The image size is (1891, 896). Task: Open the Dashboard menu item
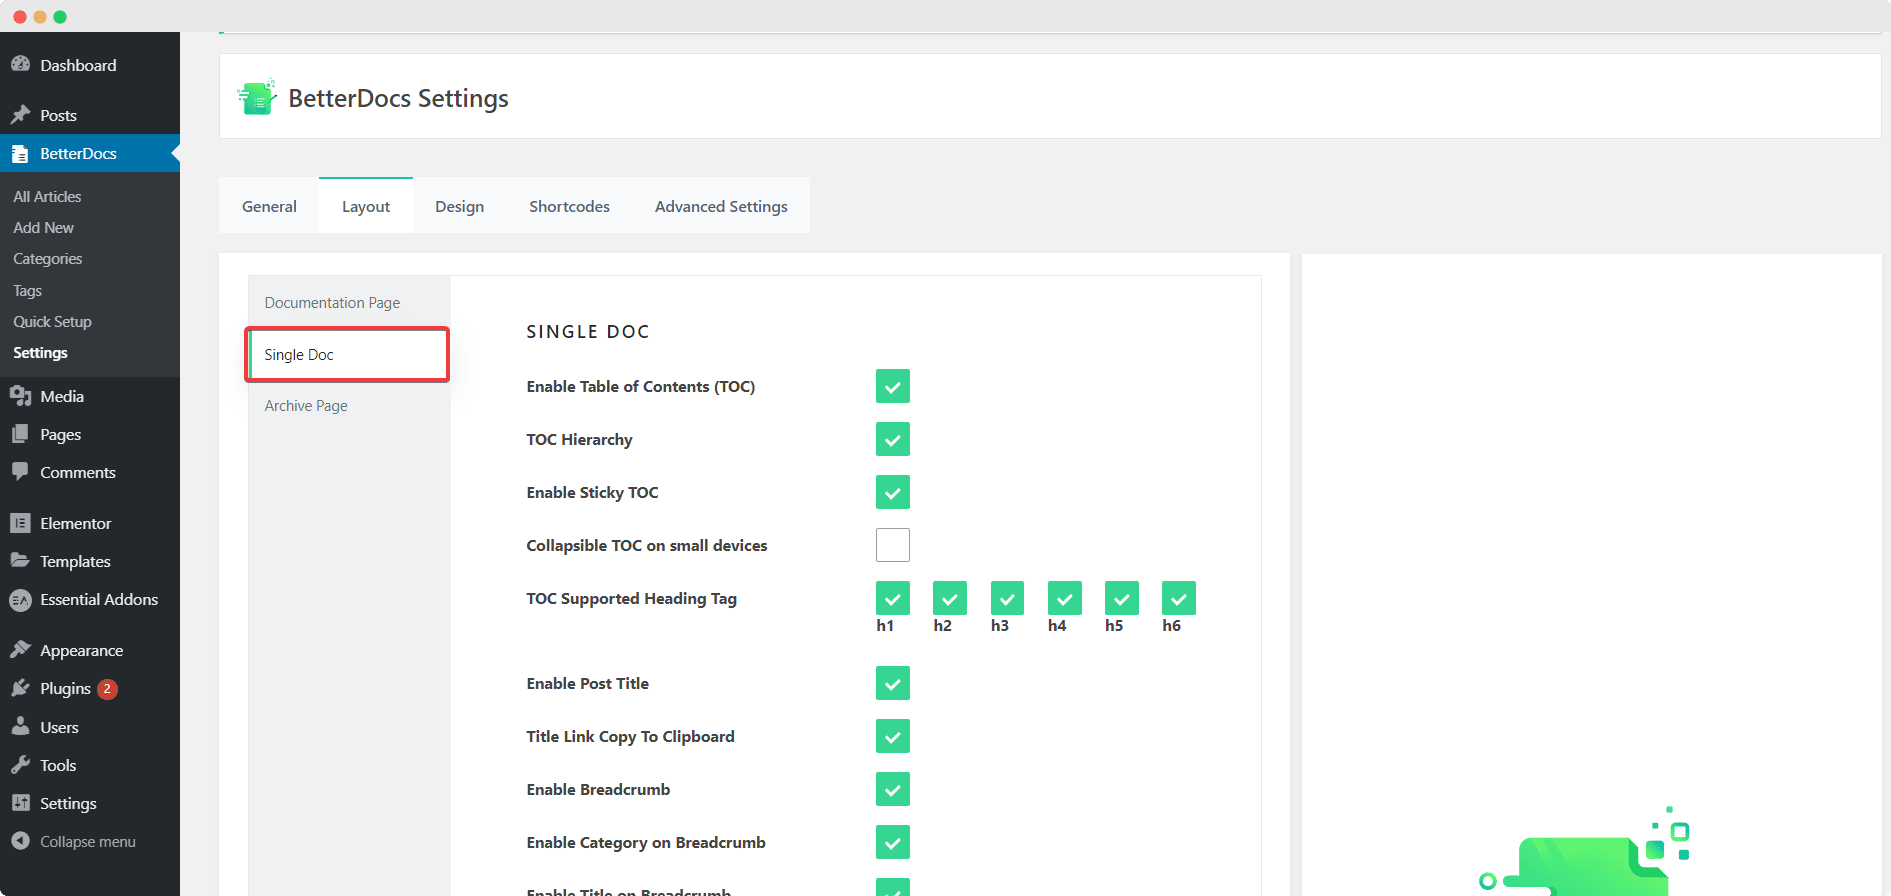tap(78, 65)
